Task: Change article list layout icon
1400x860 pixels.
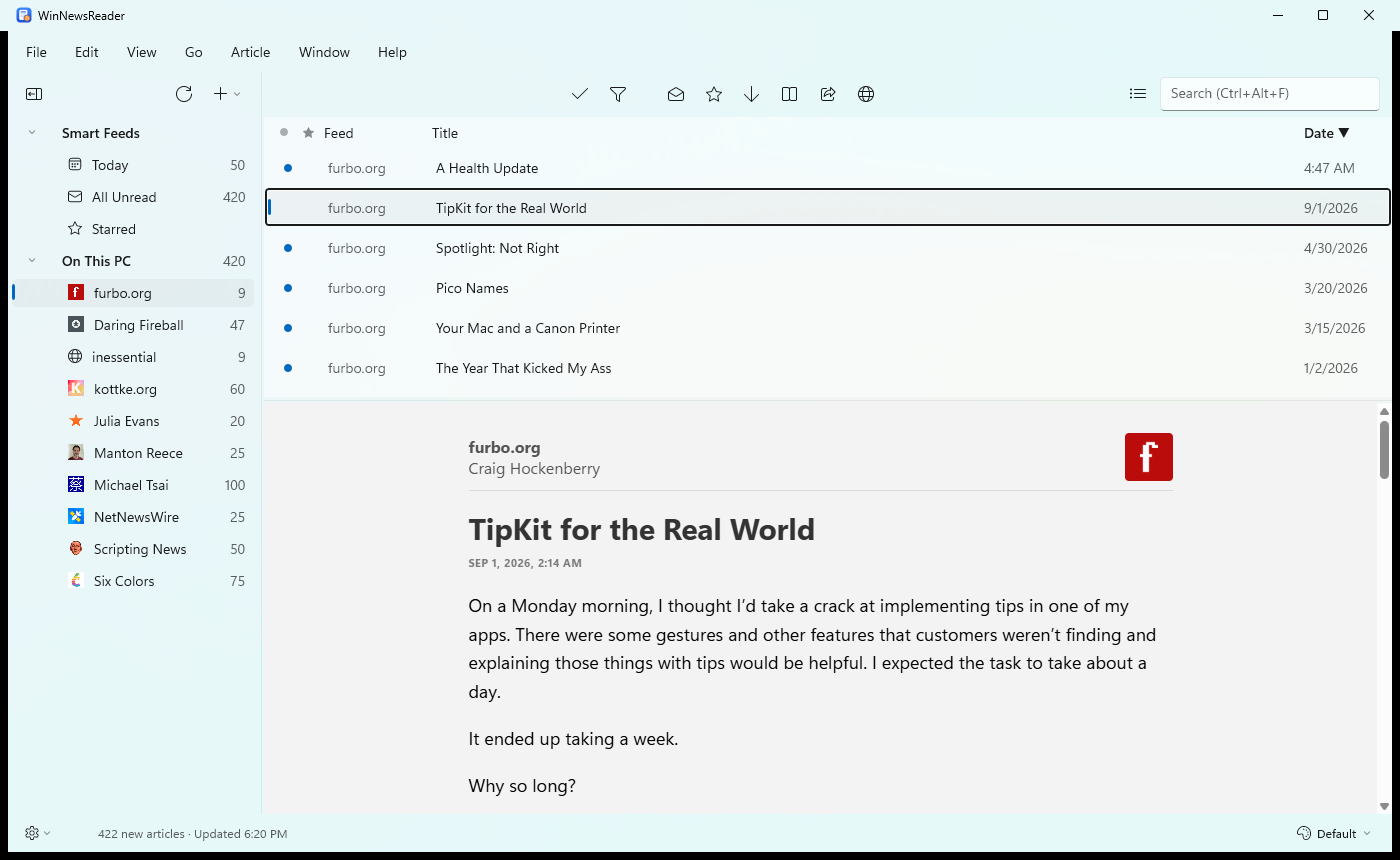Action: click(1138, 94)
